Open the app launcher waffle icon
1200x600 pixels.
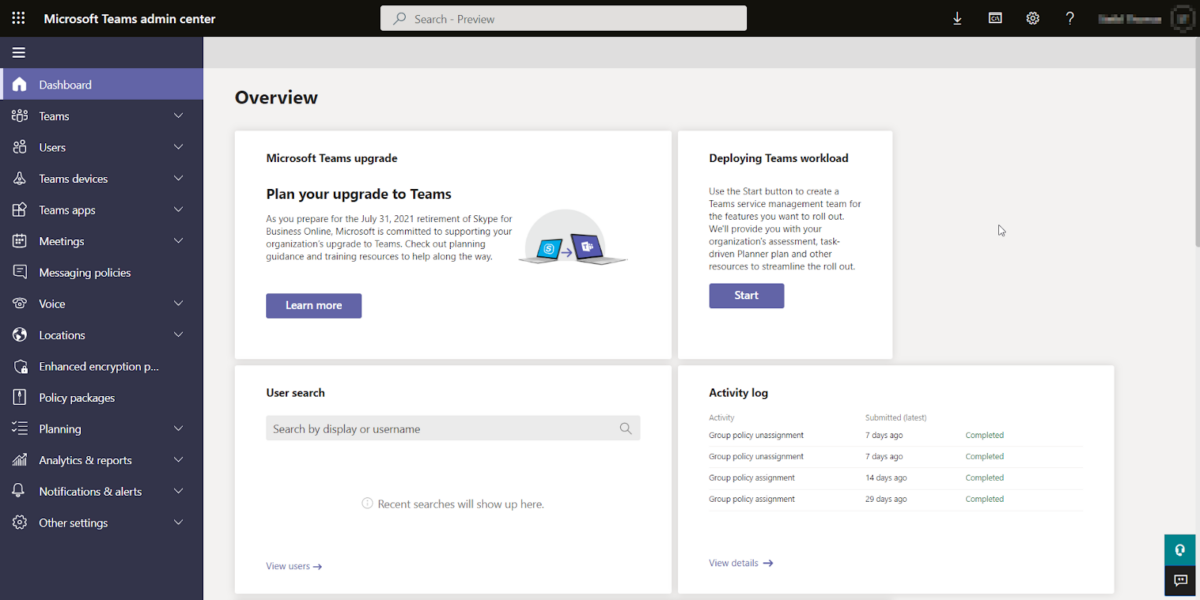tap(19, 17)
